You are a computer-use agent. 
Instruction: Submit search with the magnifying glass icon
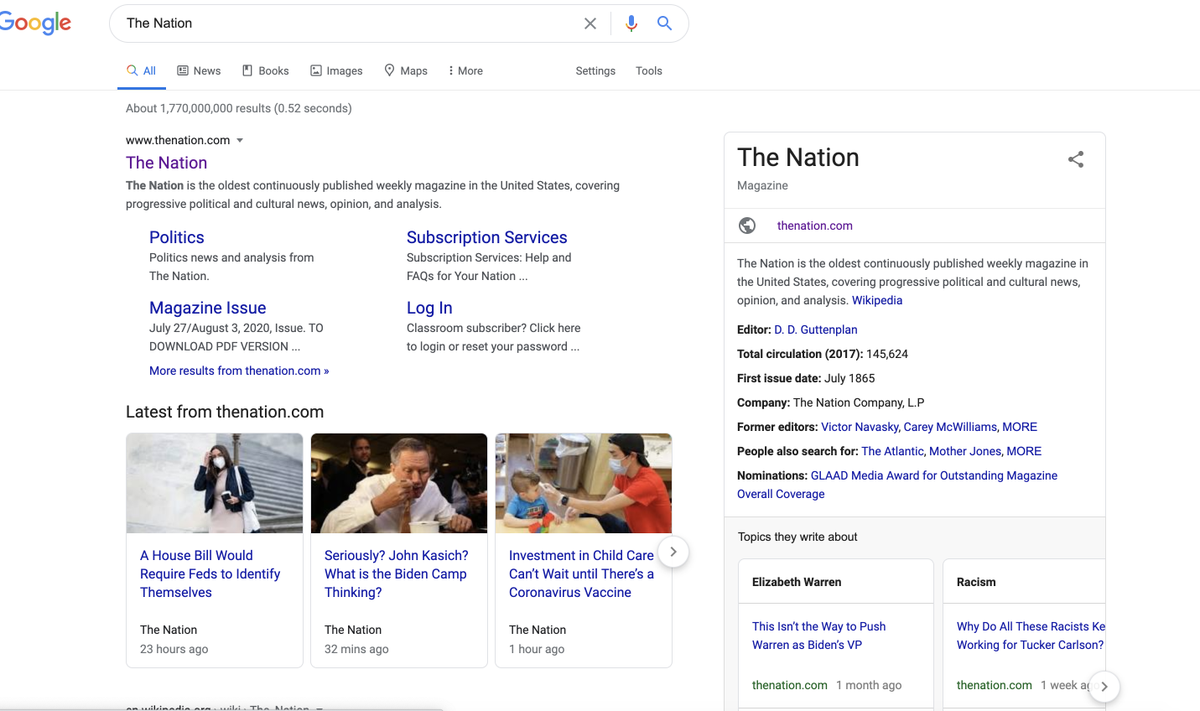coord(664,23)
